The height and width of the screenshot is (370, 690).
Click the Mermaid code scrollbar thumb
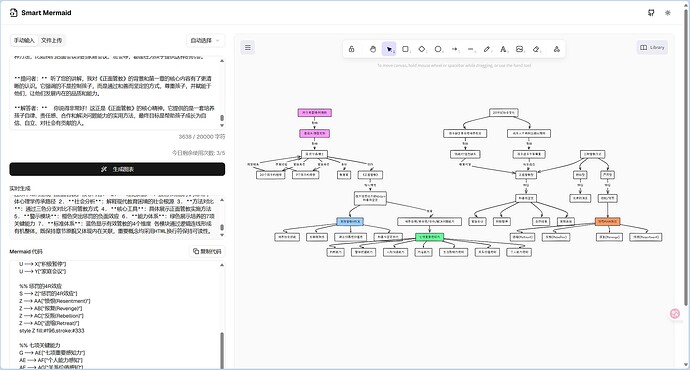pyautogui.click(x=222, y=350)
